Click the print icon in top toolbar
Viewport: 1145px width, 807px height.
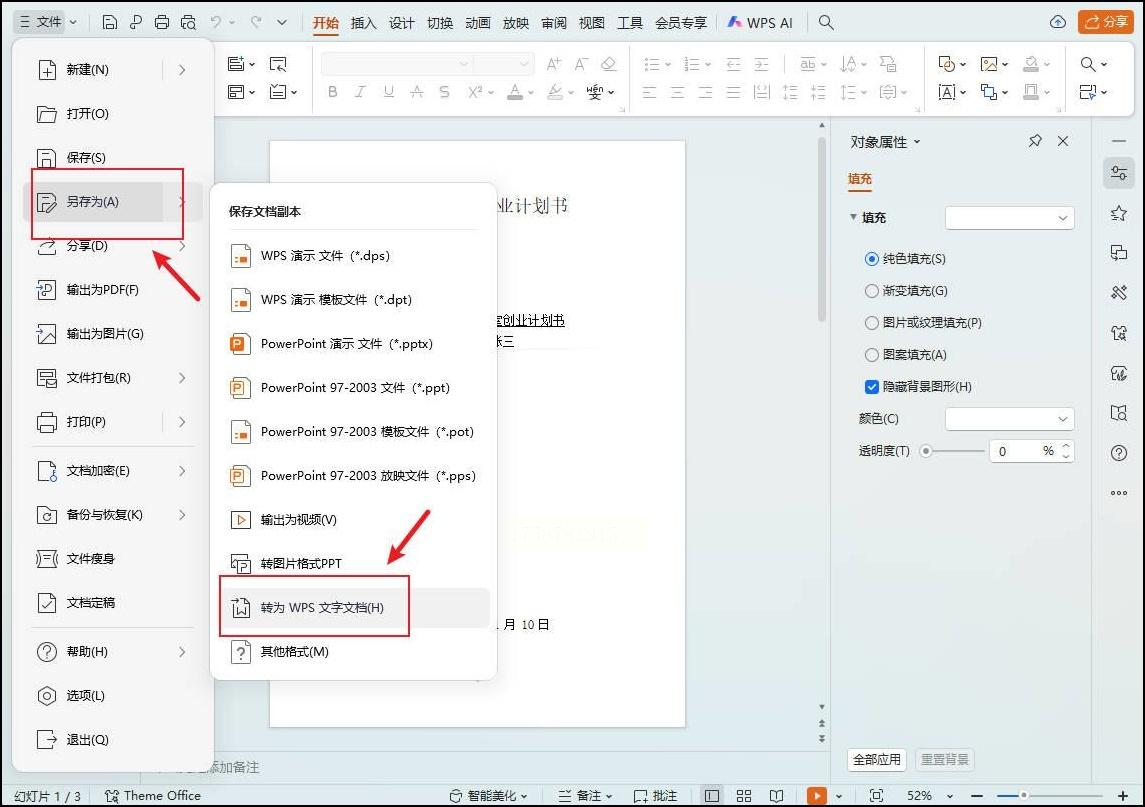[162, 23]
